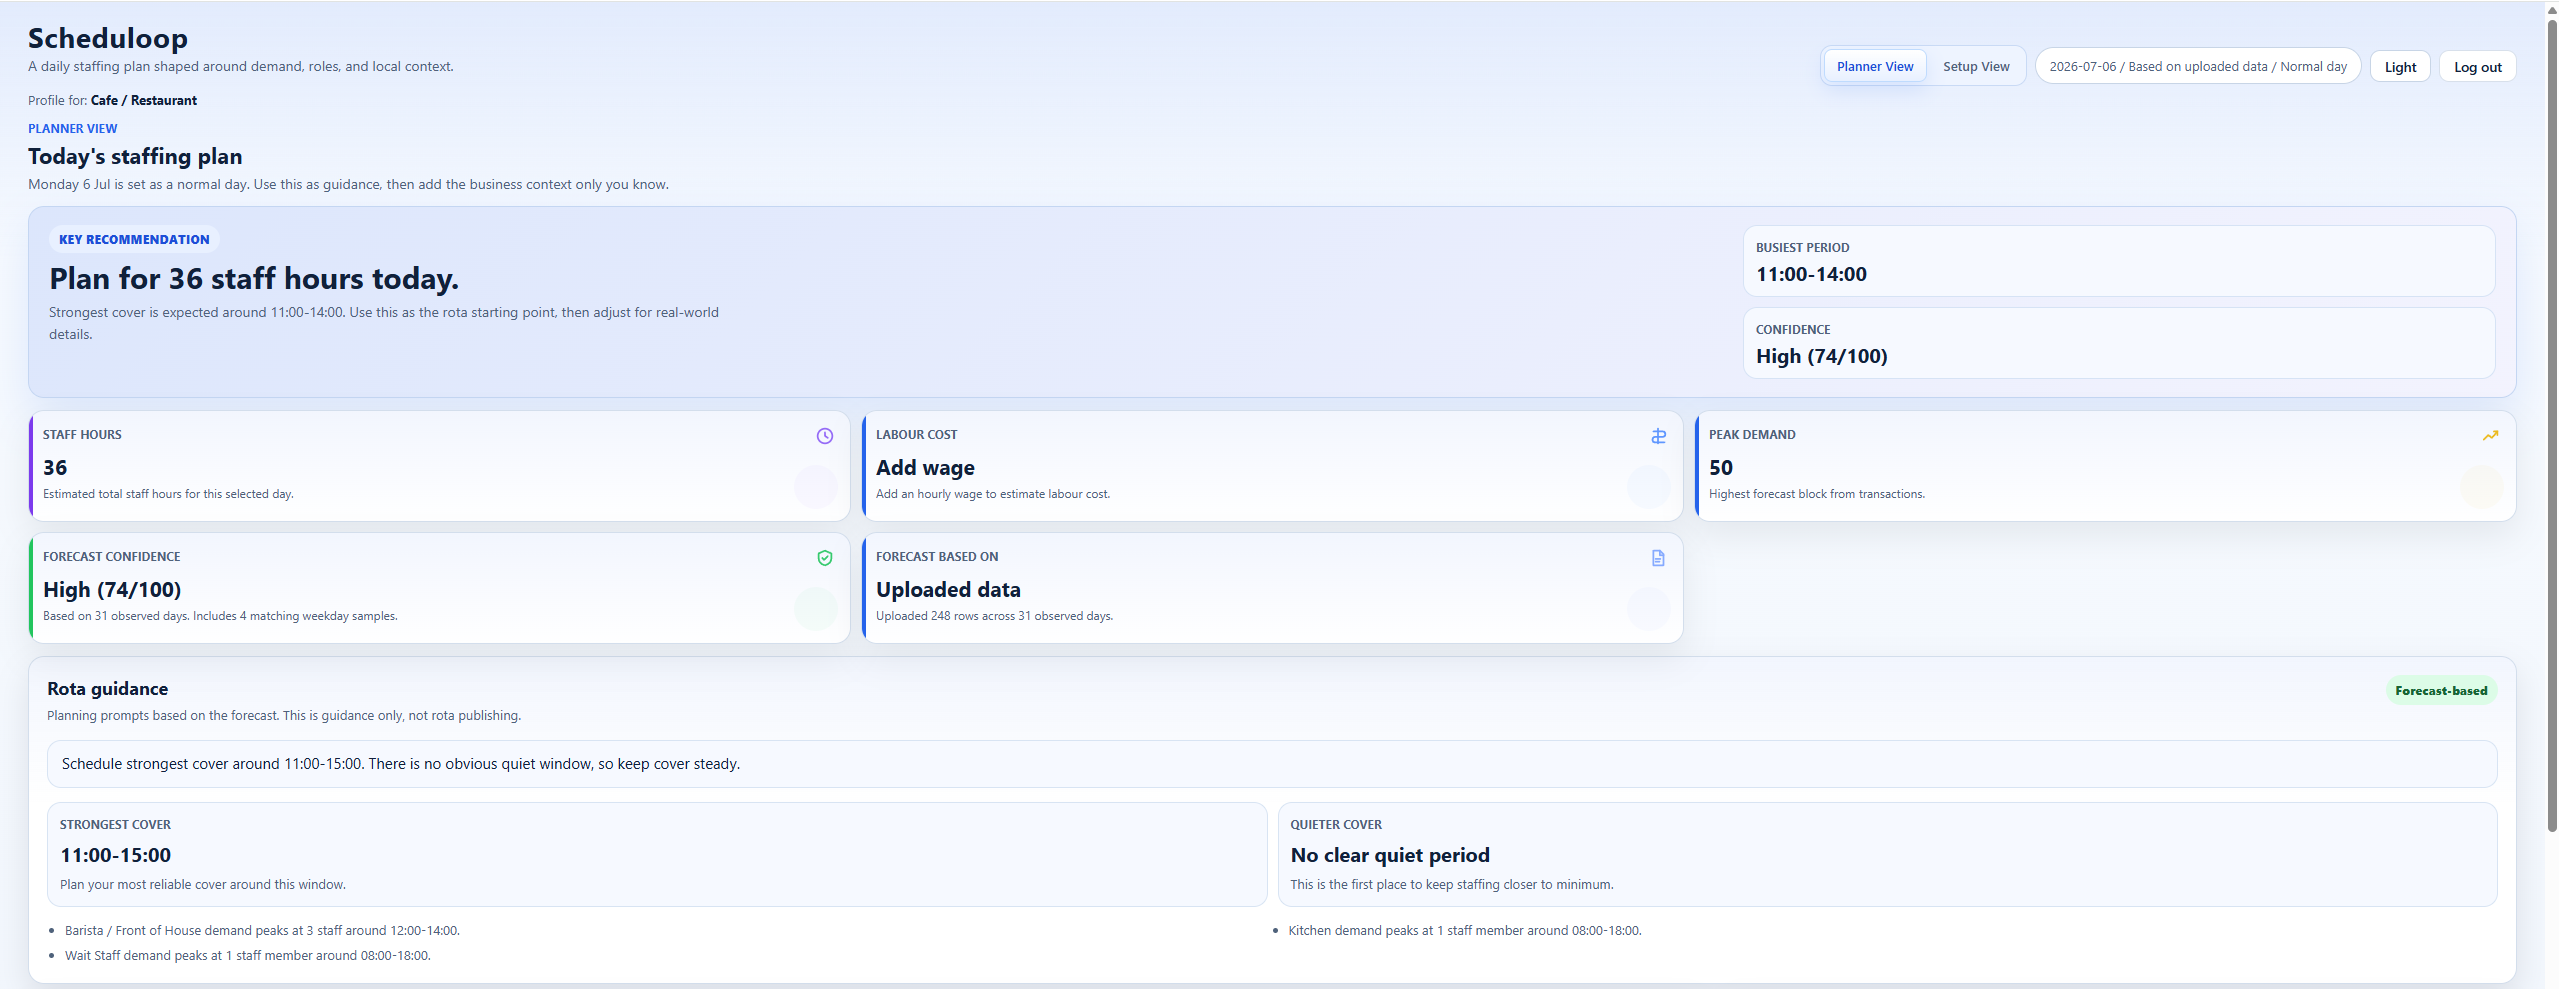The image size is (2559, 989).
Task: Click the 'Today's staffing plan' heading
Action: 135,156
